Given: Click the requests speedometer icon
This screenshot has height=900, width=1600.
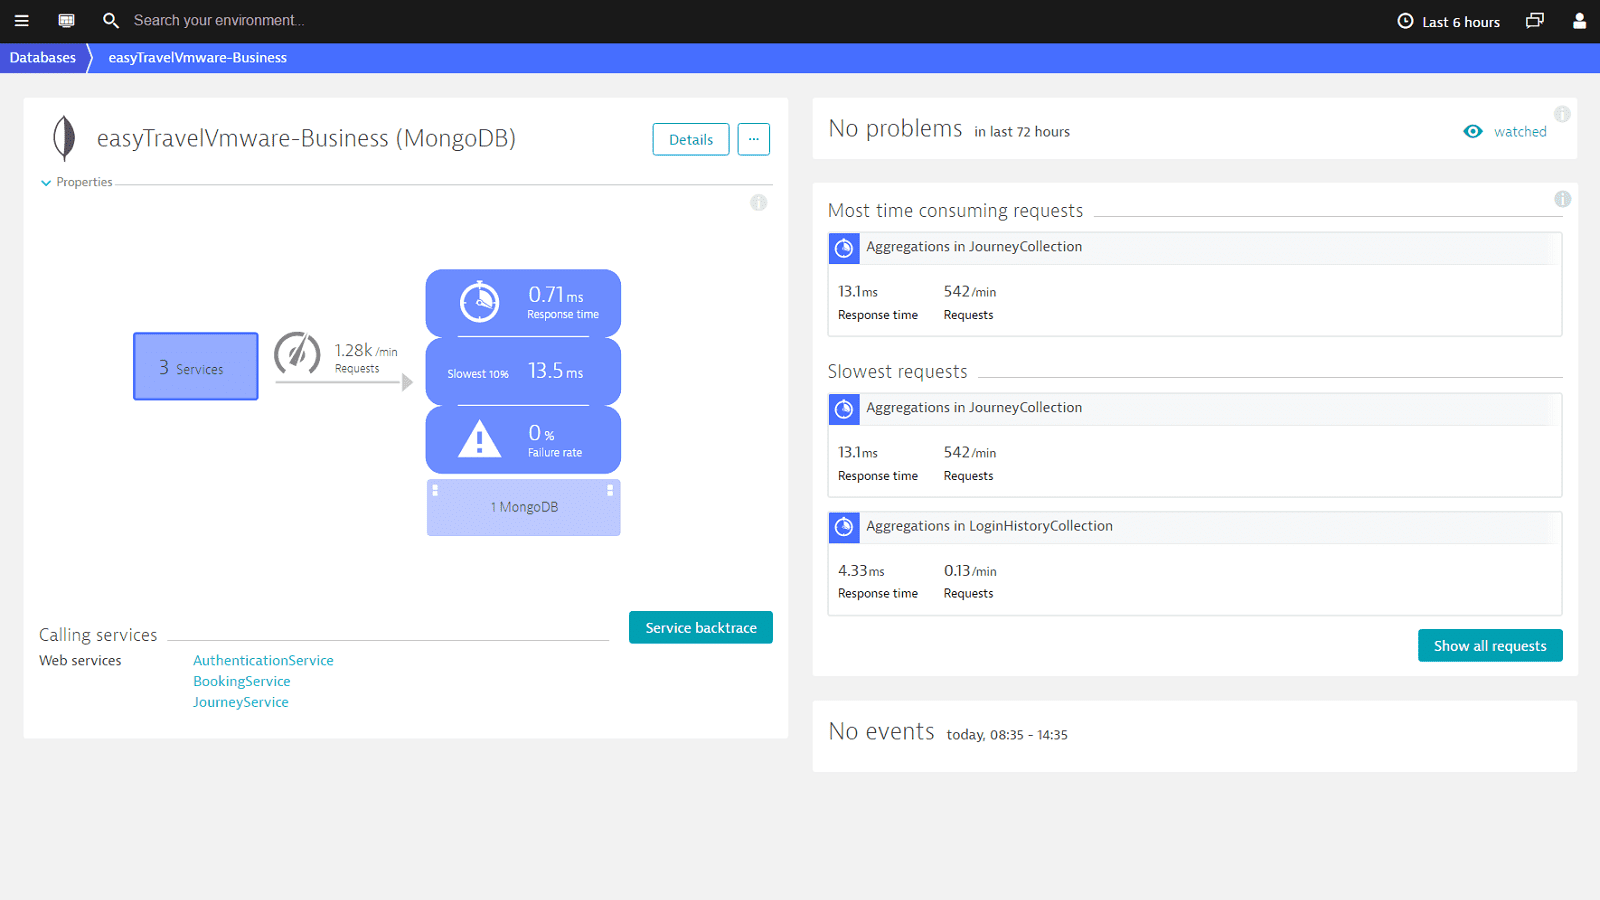Looking at the screenshot, I should (297, 353).
